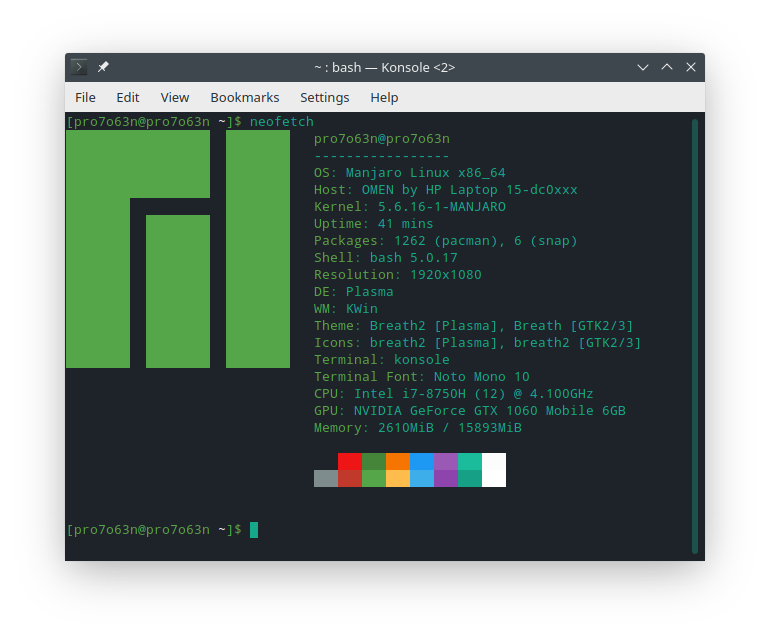The image size is (770, 638).
Task: Click the 'Icons: breath2 [Plasma]' line
Action: click(x=477, y=343)
